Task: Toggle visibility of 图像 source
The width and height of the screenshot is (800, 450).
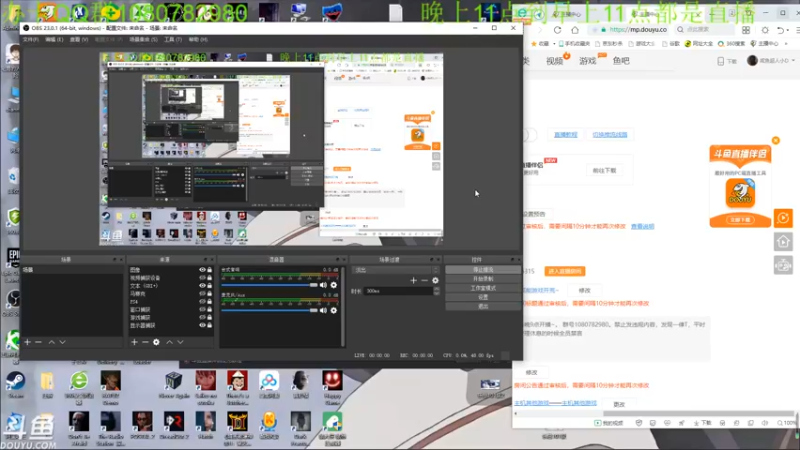Action: click(203, 269)
